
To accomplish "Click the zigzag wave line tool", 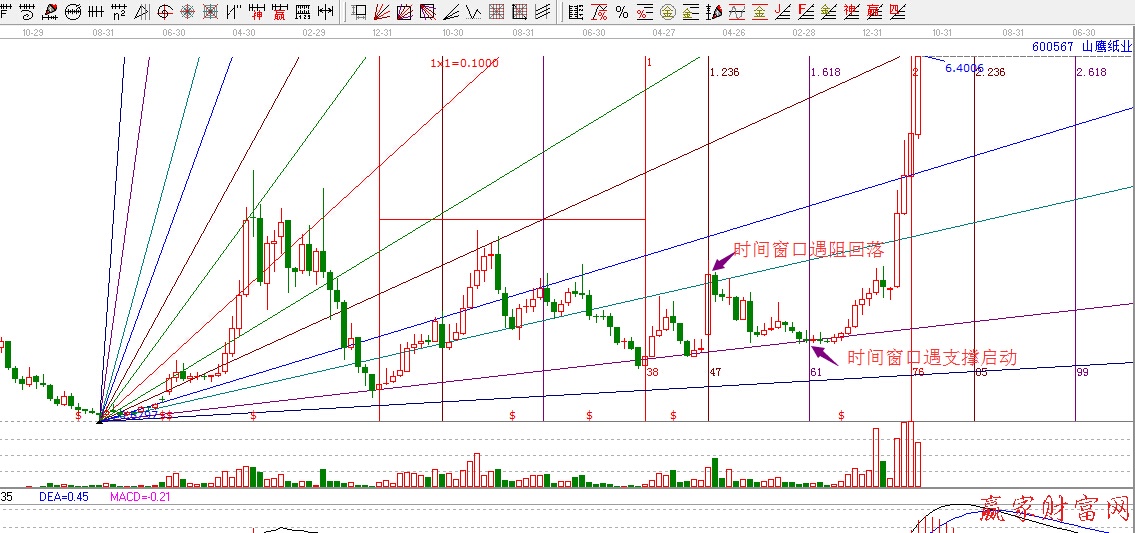I will [x=472, y=12].
